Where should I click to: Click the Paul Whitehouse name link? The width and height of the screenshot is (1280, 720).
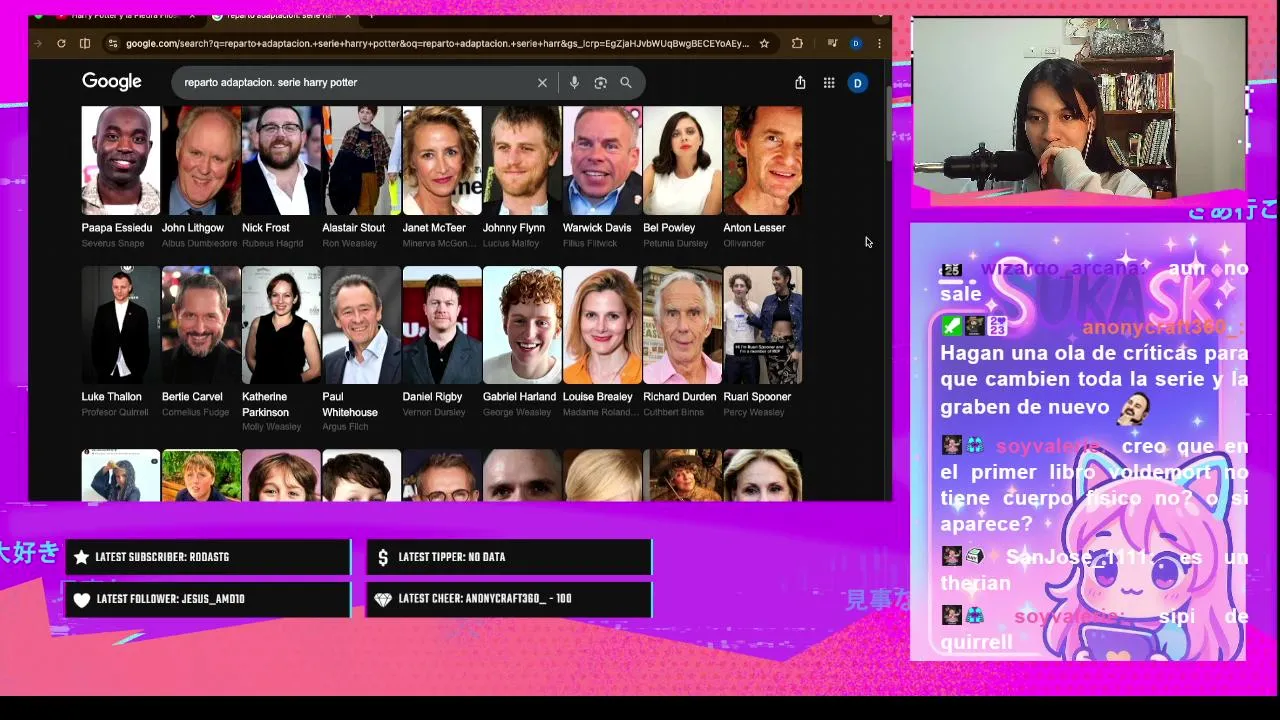pos(350,404)
